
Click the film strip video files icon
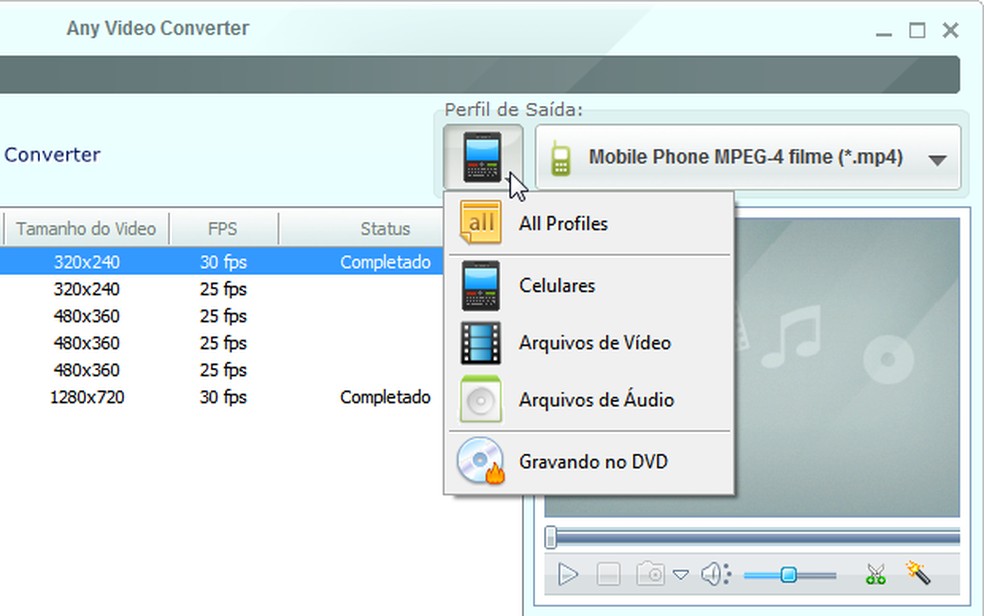[481, 343]
